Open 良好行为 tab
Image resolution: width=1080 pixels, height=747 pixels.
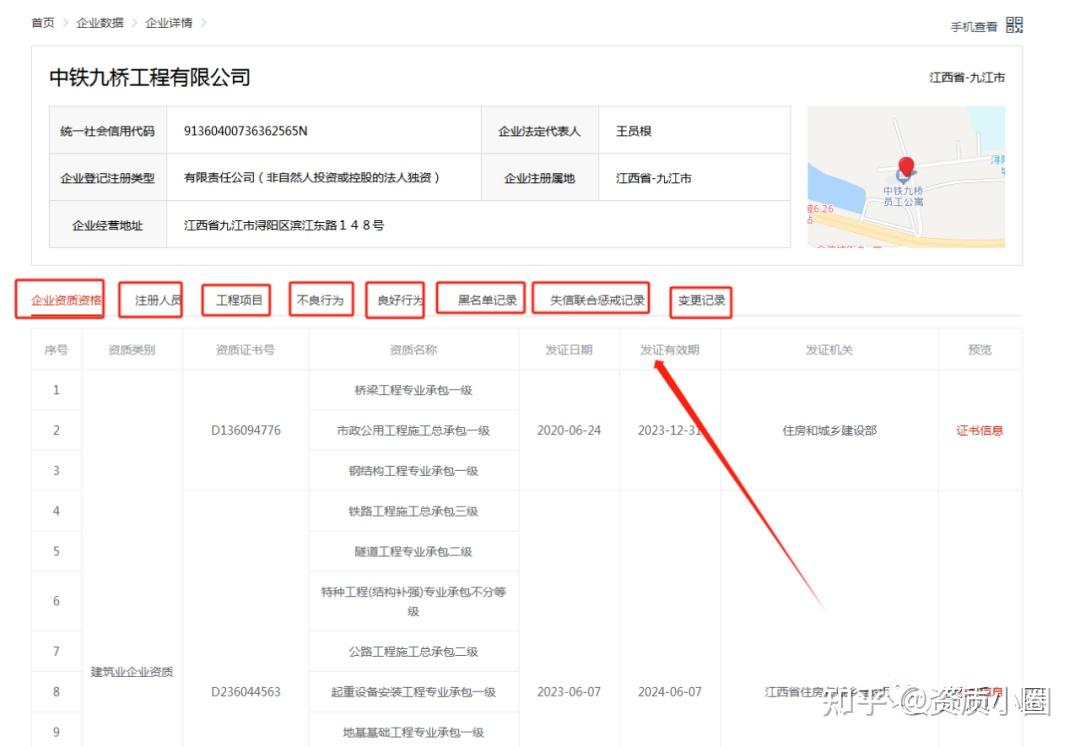click(x=400, y=300)
